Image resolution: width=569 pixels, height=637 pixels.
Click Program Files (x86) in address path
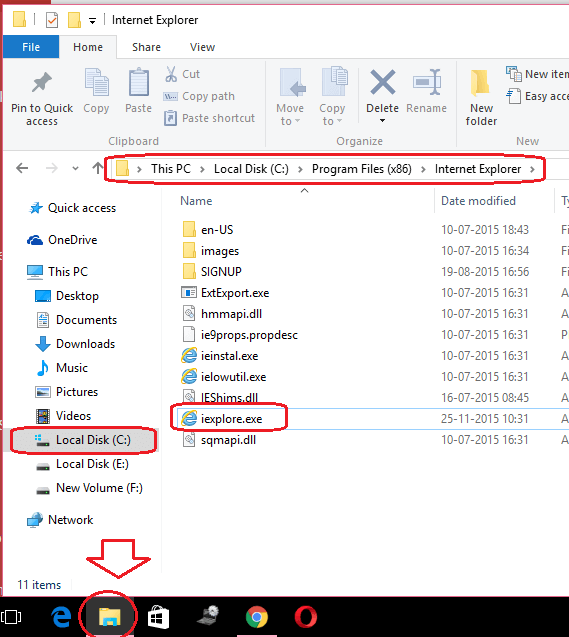(x=361, y=169)
